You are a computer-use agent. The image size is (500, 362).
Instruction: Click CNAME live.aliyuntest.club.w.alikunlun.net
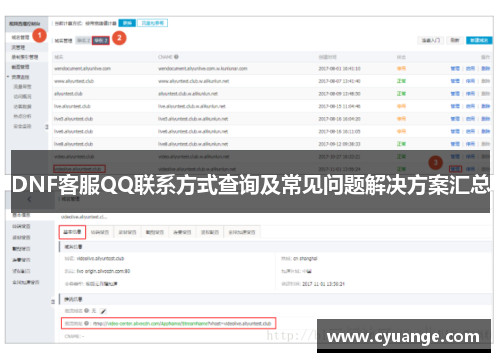(x=192, y=106)
